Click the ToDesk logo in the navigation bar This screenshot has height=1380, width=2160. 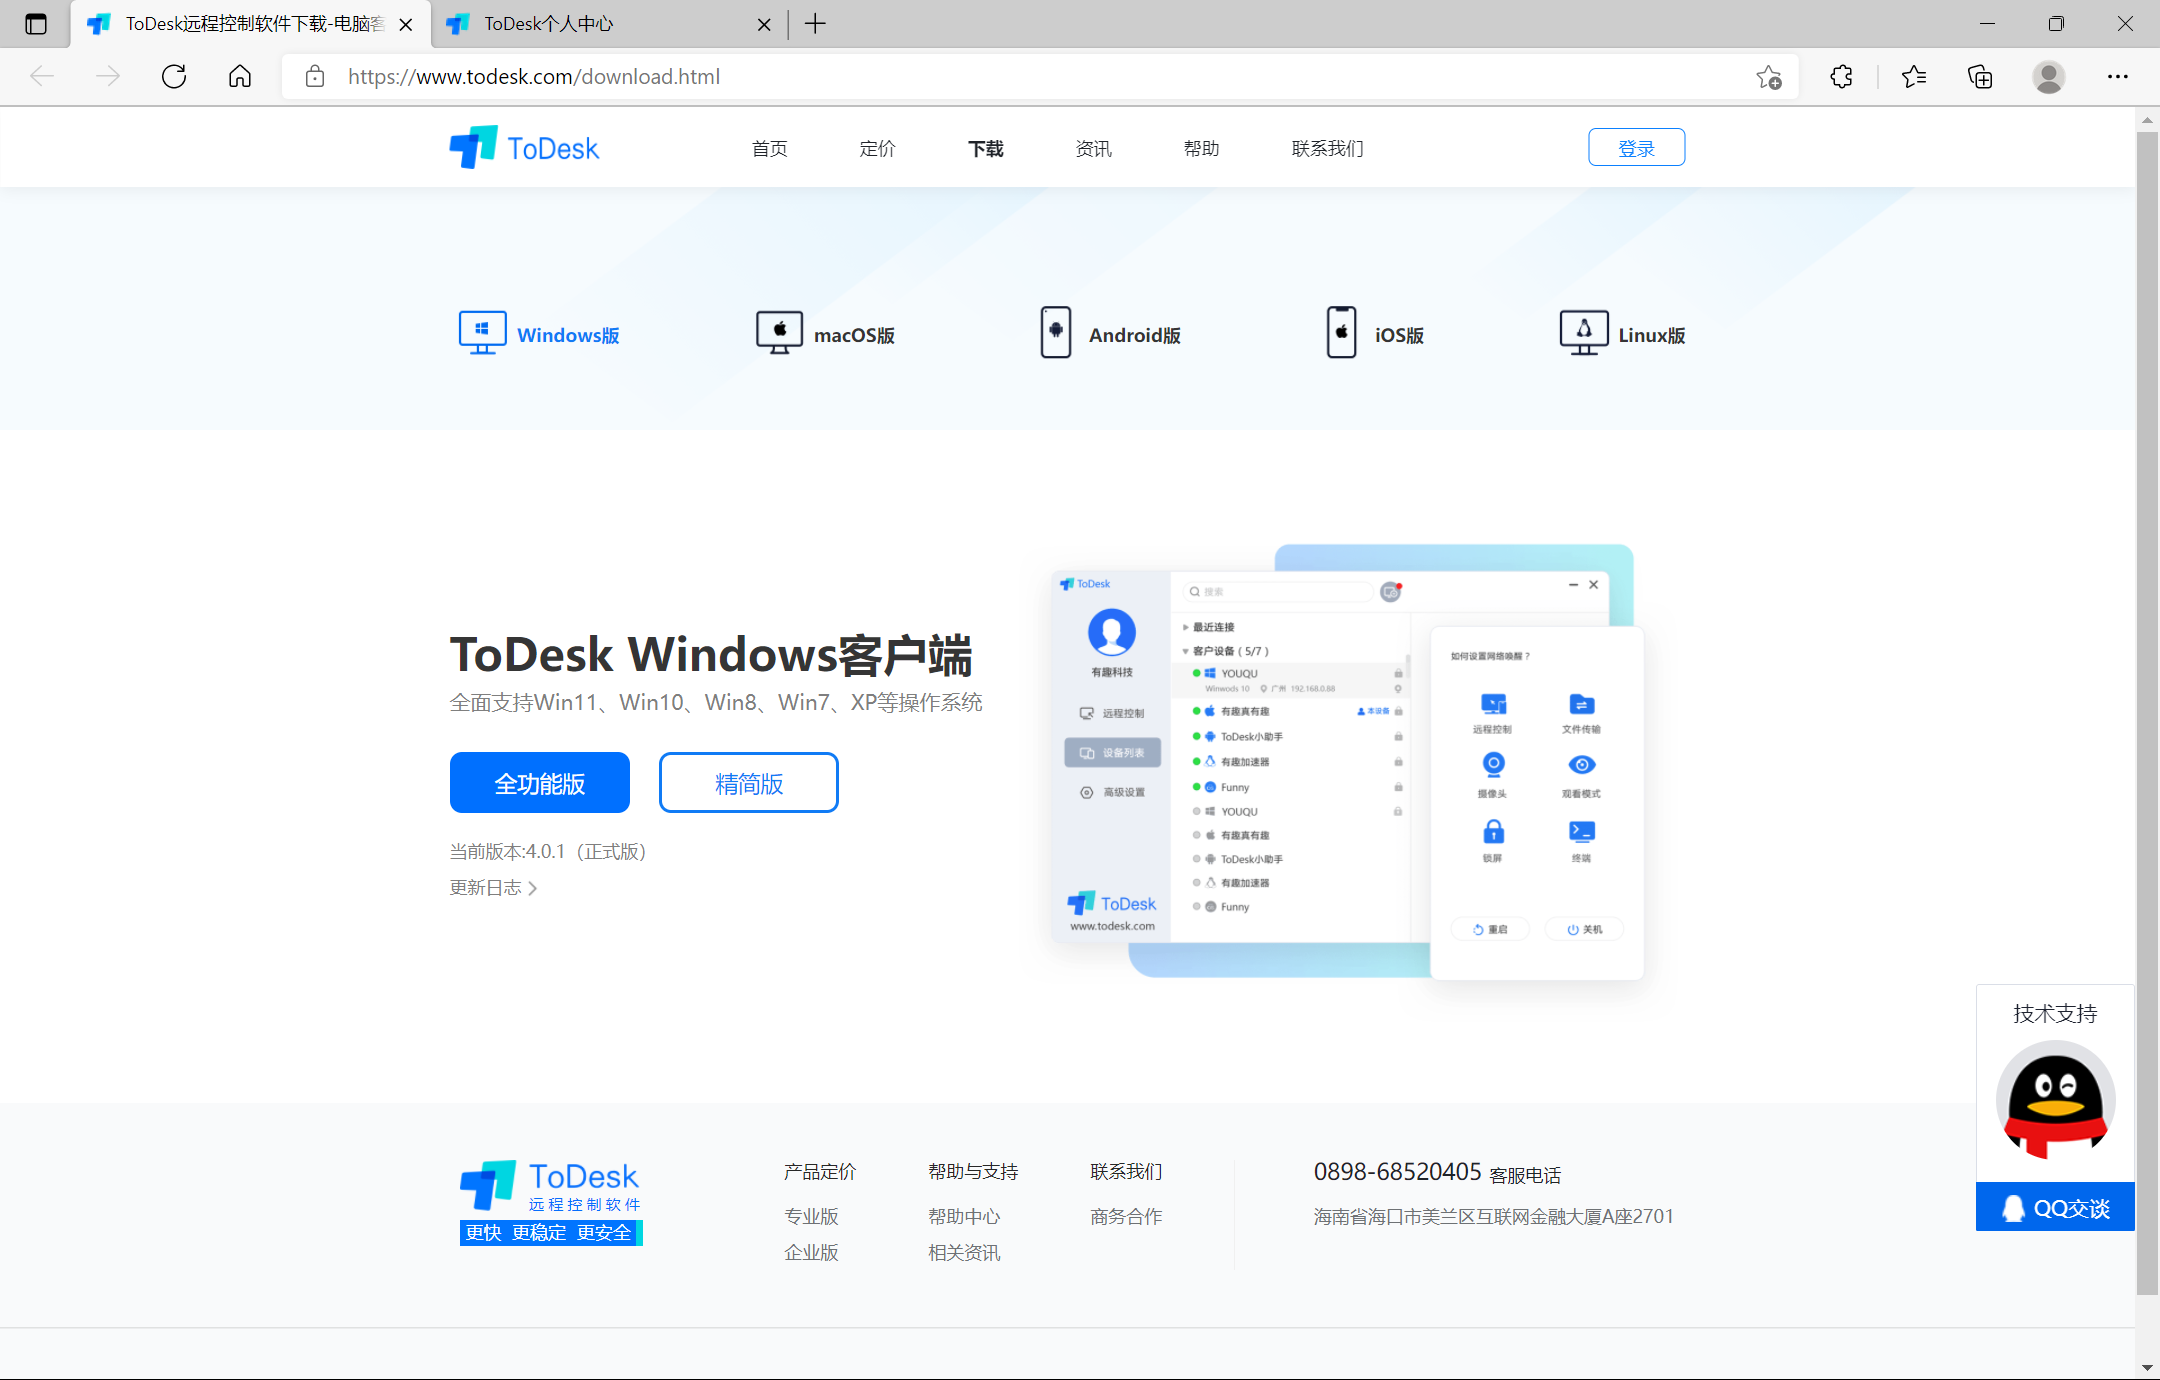point(523,146)
